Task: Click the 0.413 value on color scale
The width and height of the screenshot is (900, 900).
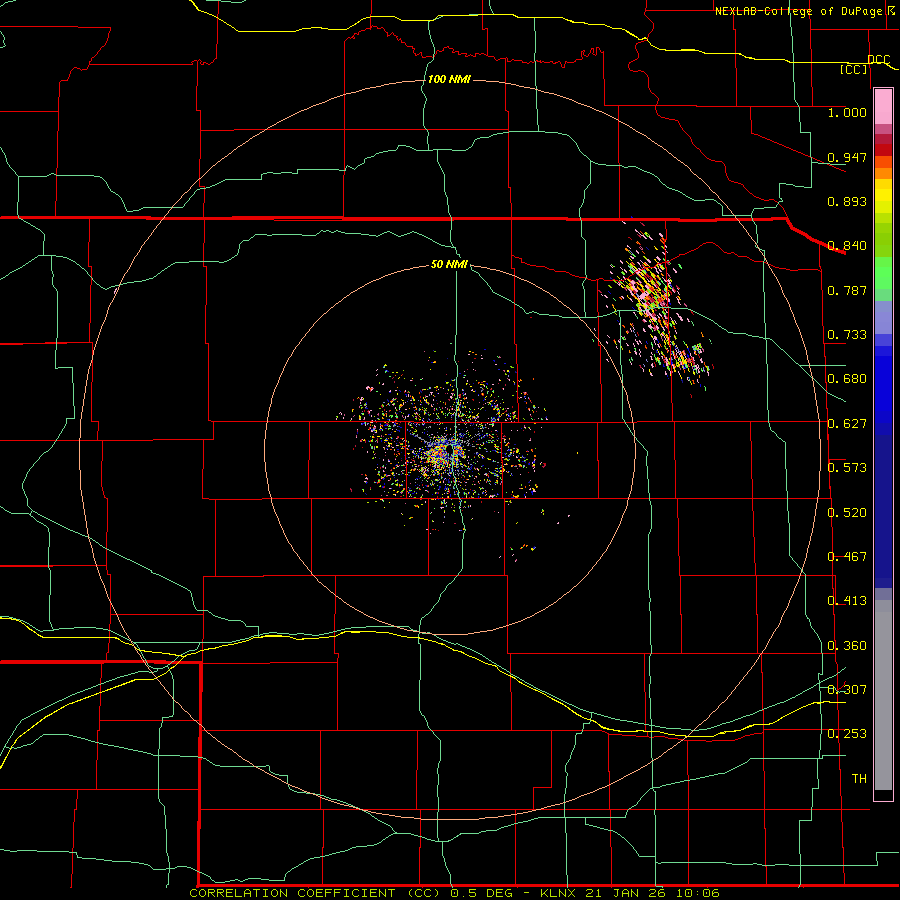Action: tap(847, 601)
